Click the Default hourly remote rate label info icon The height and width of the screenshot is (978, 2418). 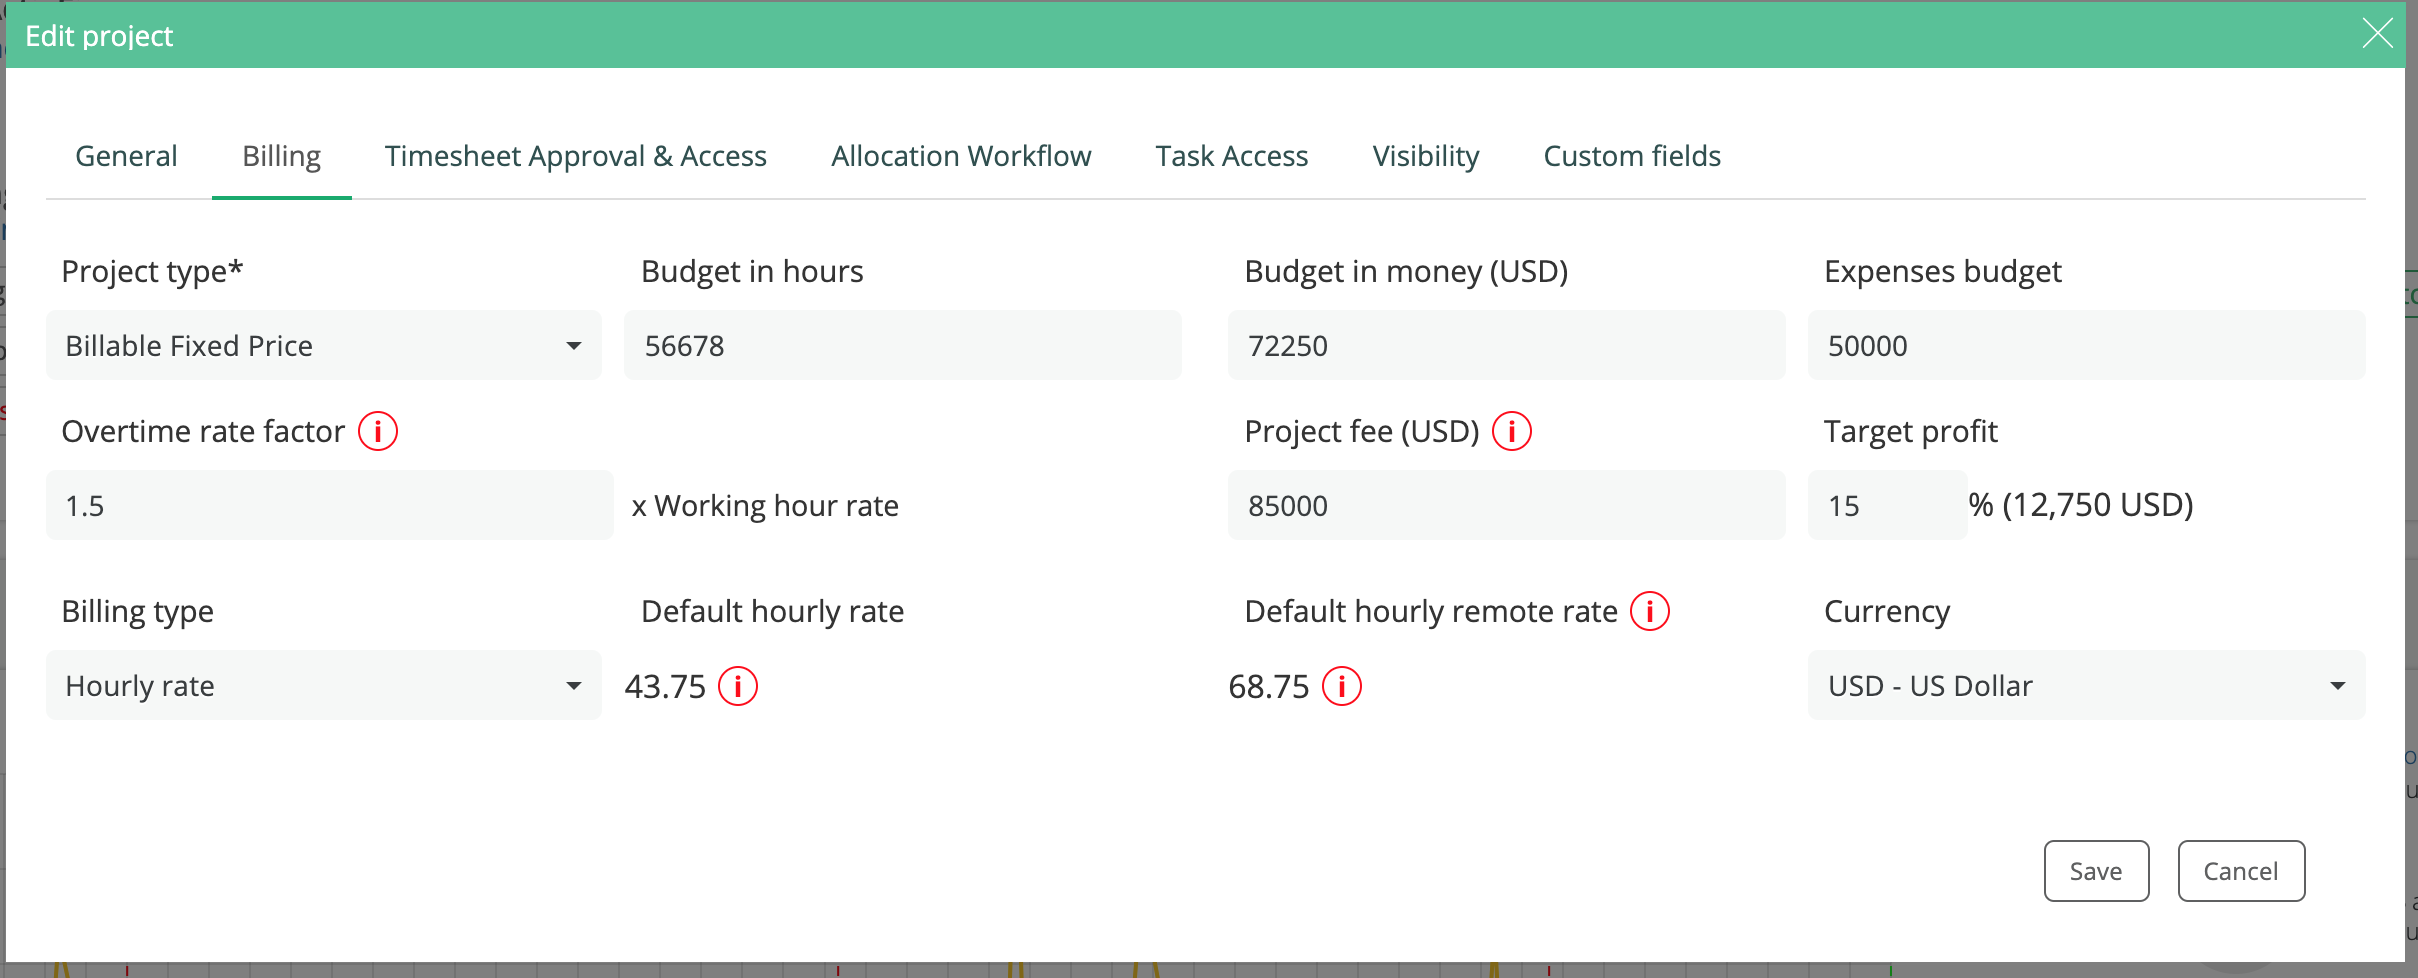coord(1650,611)
